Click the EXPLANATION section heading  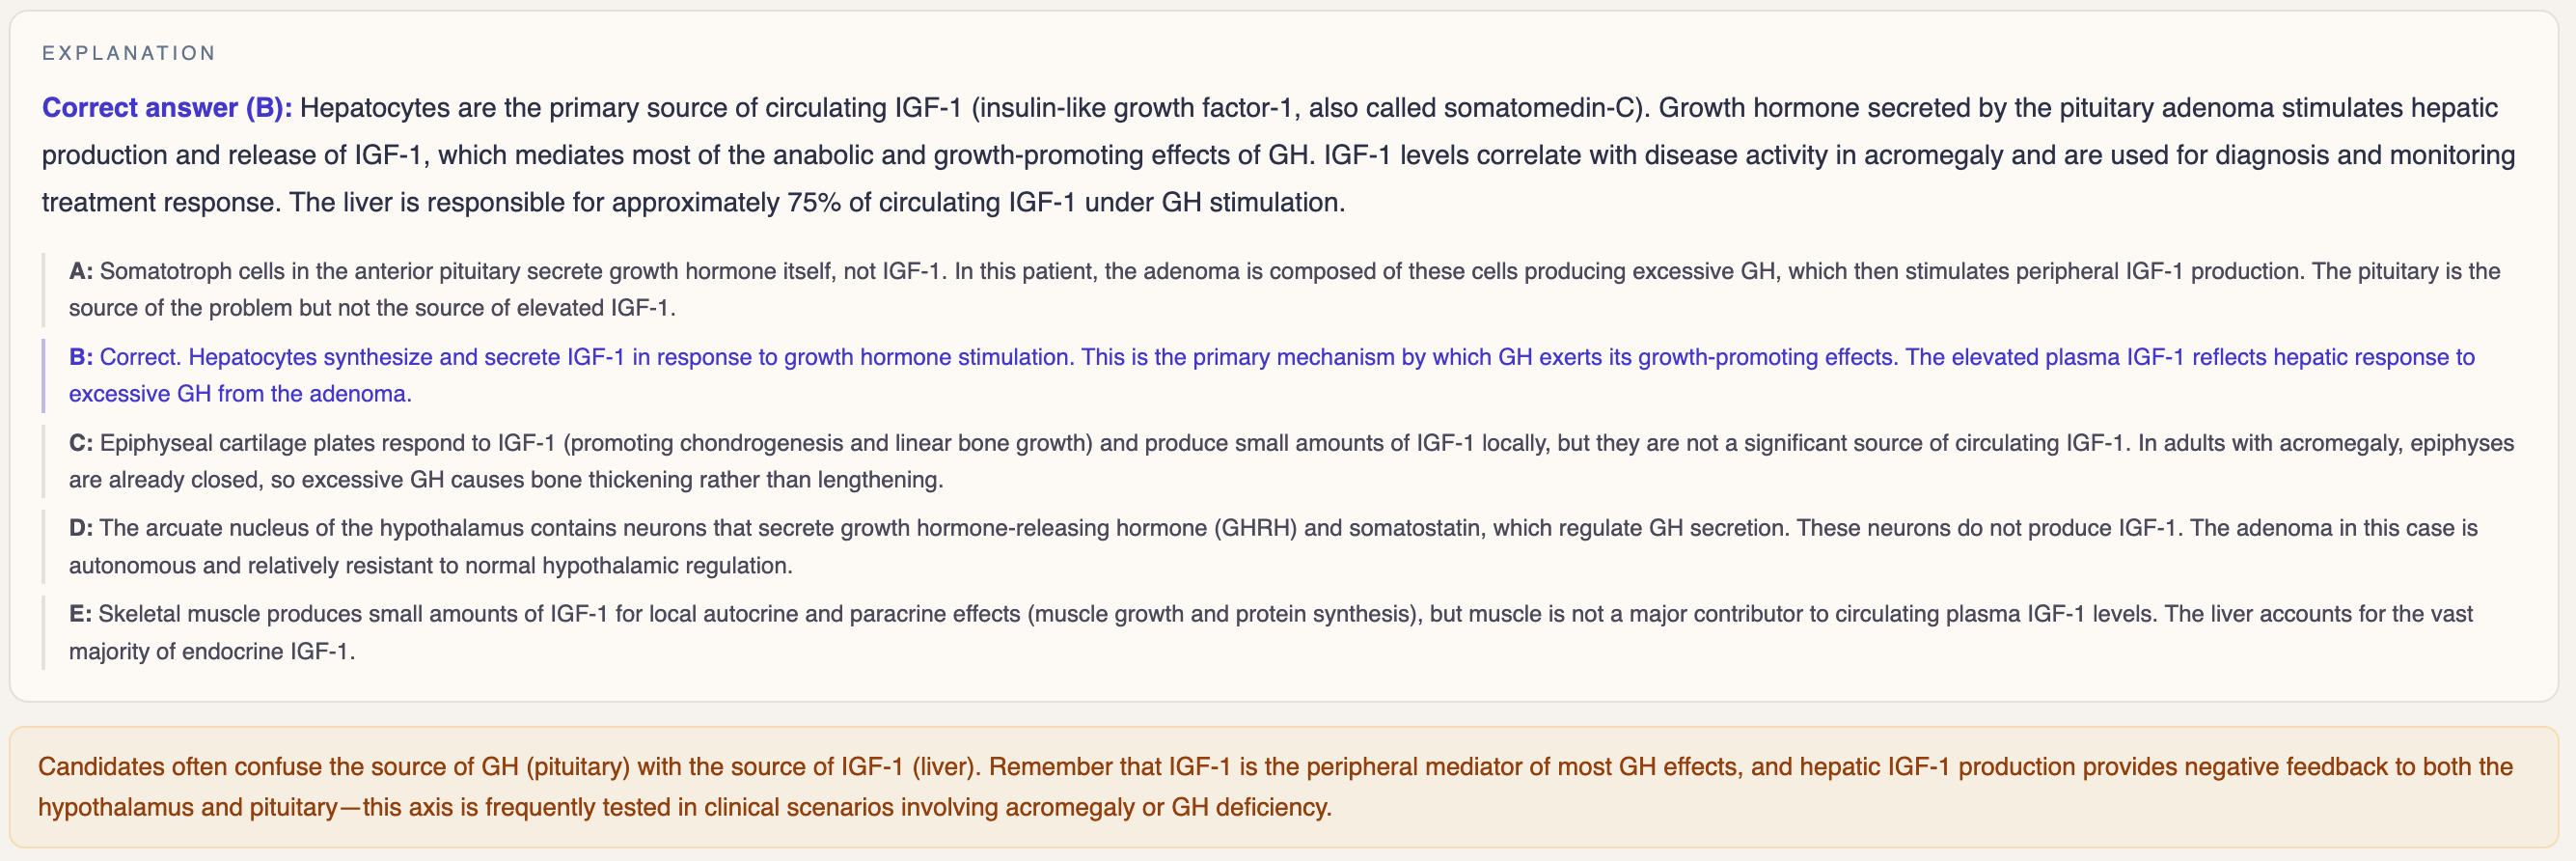(128, 53)
